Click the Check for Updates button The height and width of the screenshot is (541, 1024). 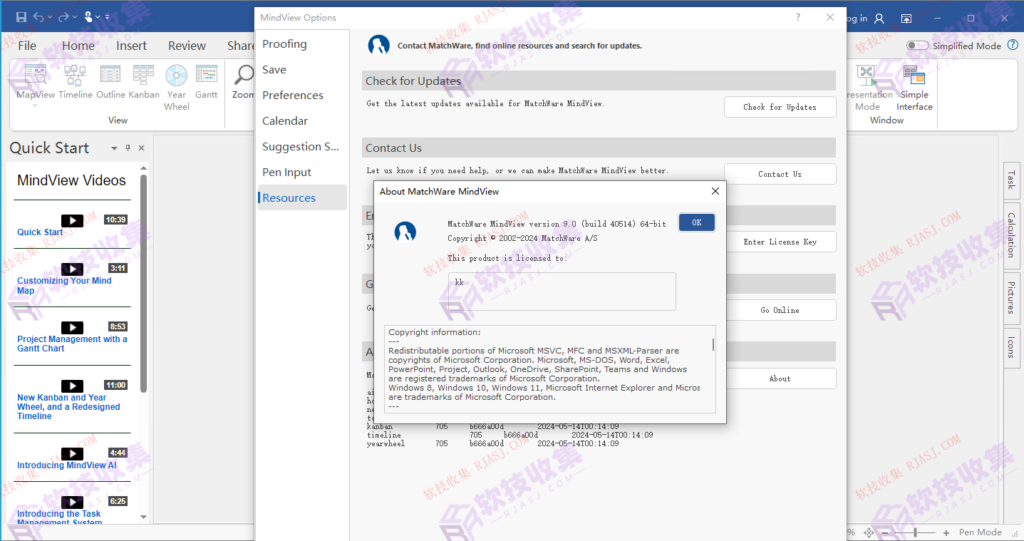pyautogui.click(x=779, y=107)
